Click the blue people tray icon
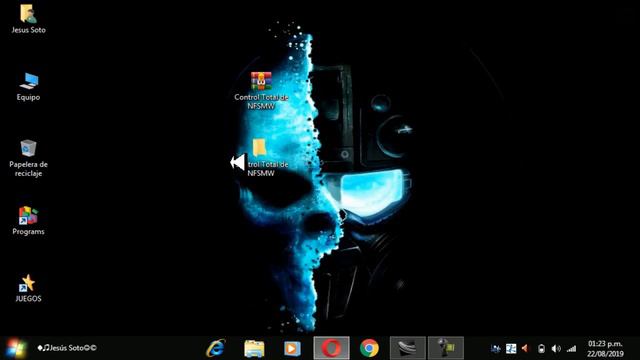The height and width of the screenshot is (360, 640). [x=496, y=349]
